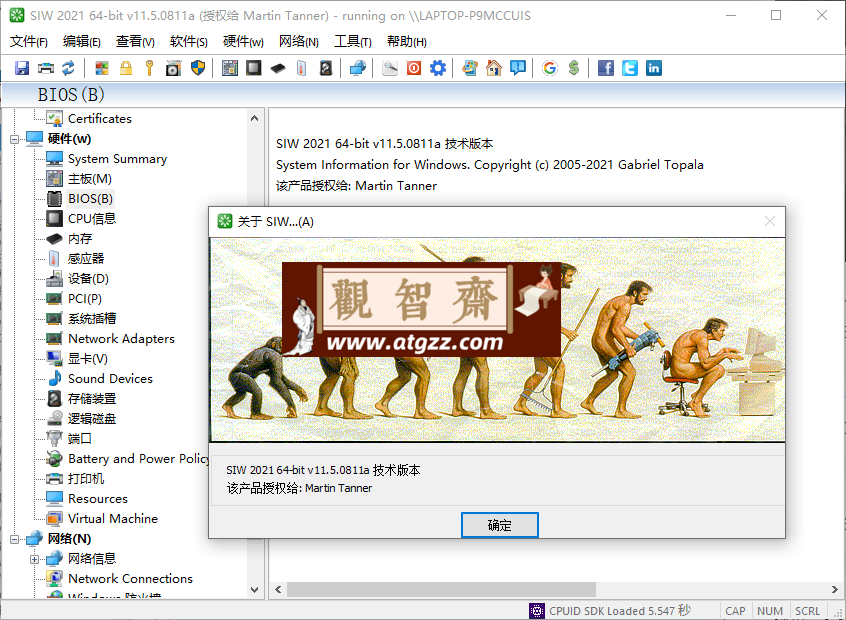Click the gold key toolbar icon
The image size is (846, 620).
tap(149, 68)
